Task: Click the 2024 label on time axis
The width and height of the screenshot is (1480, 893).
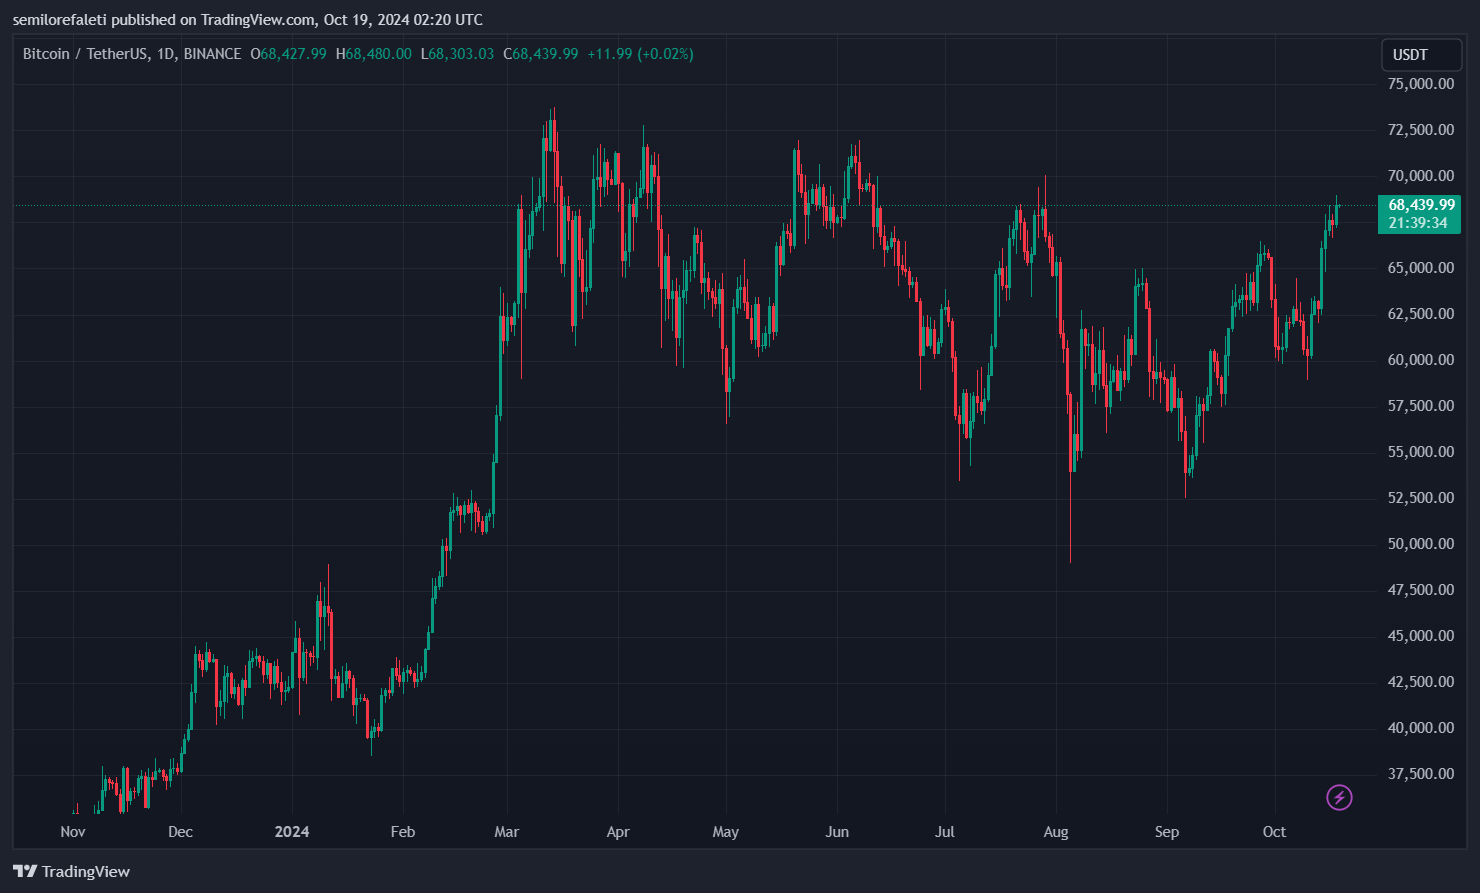Action: (292, 832)
